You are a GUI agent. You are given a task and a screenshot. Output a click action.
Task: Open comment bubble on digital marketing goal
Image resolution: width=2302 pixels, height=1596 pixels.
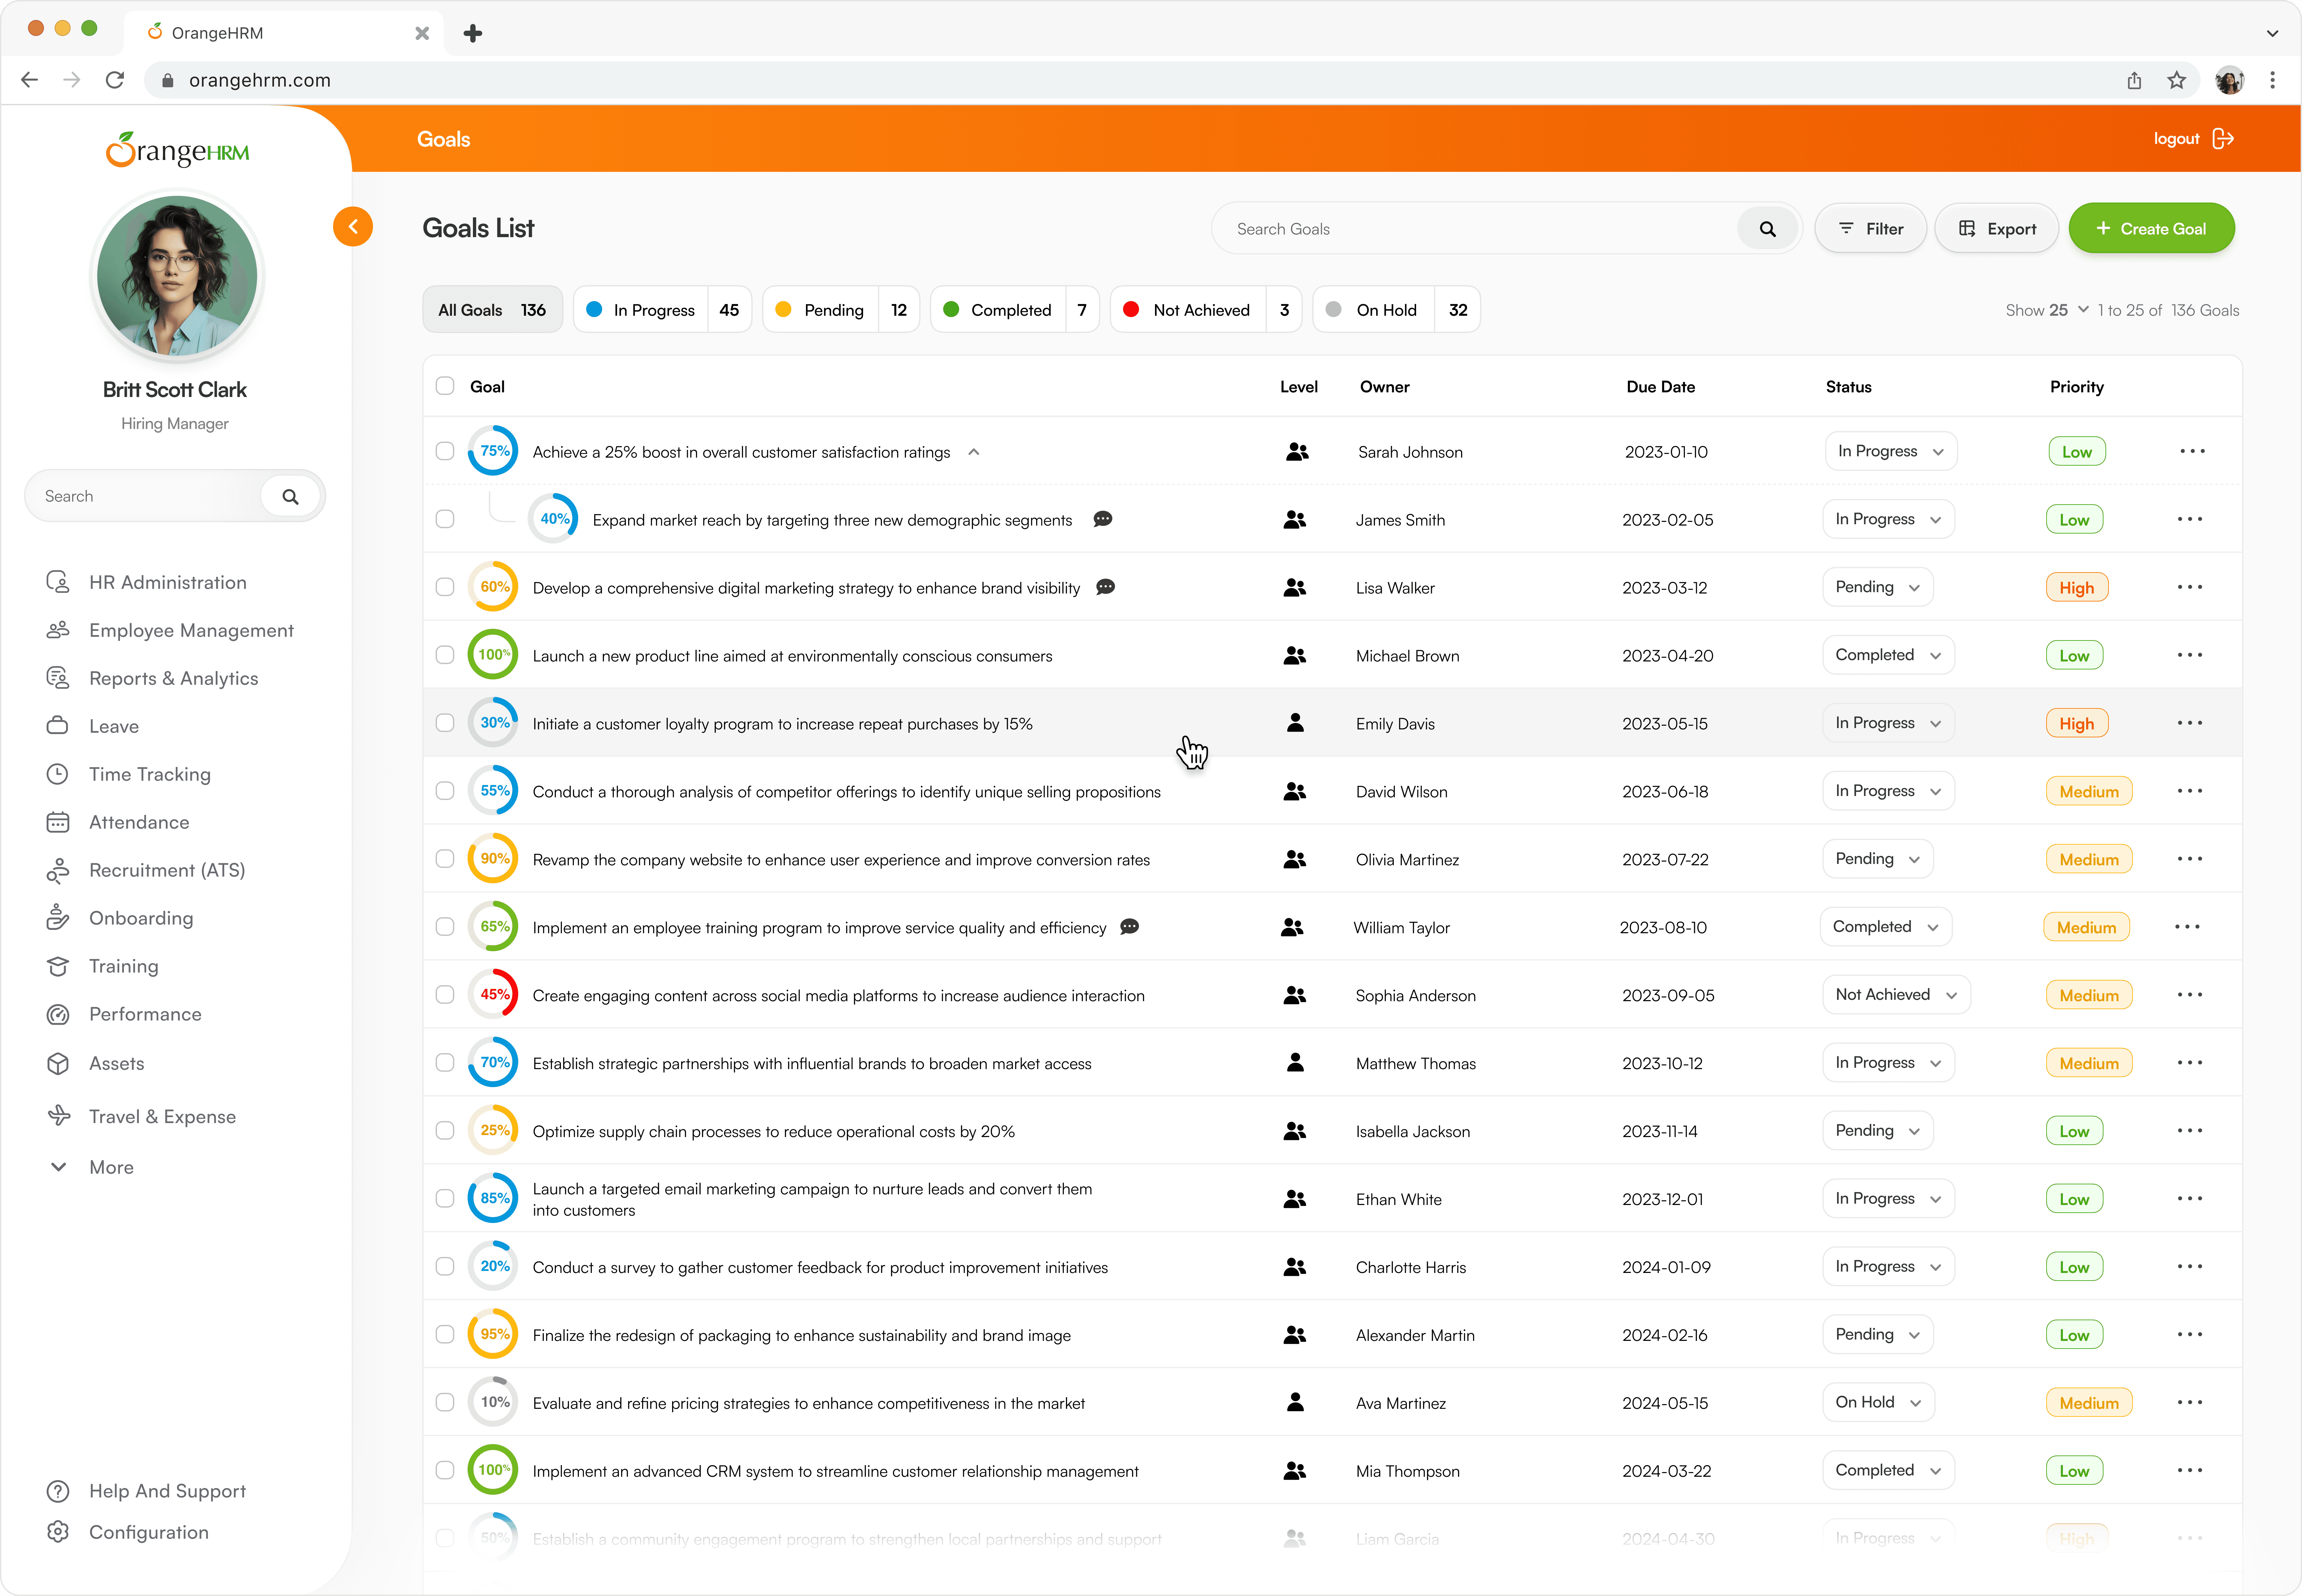point(1105,587)
